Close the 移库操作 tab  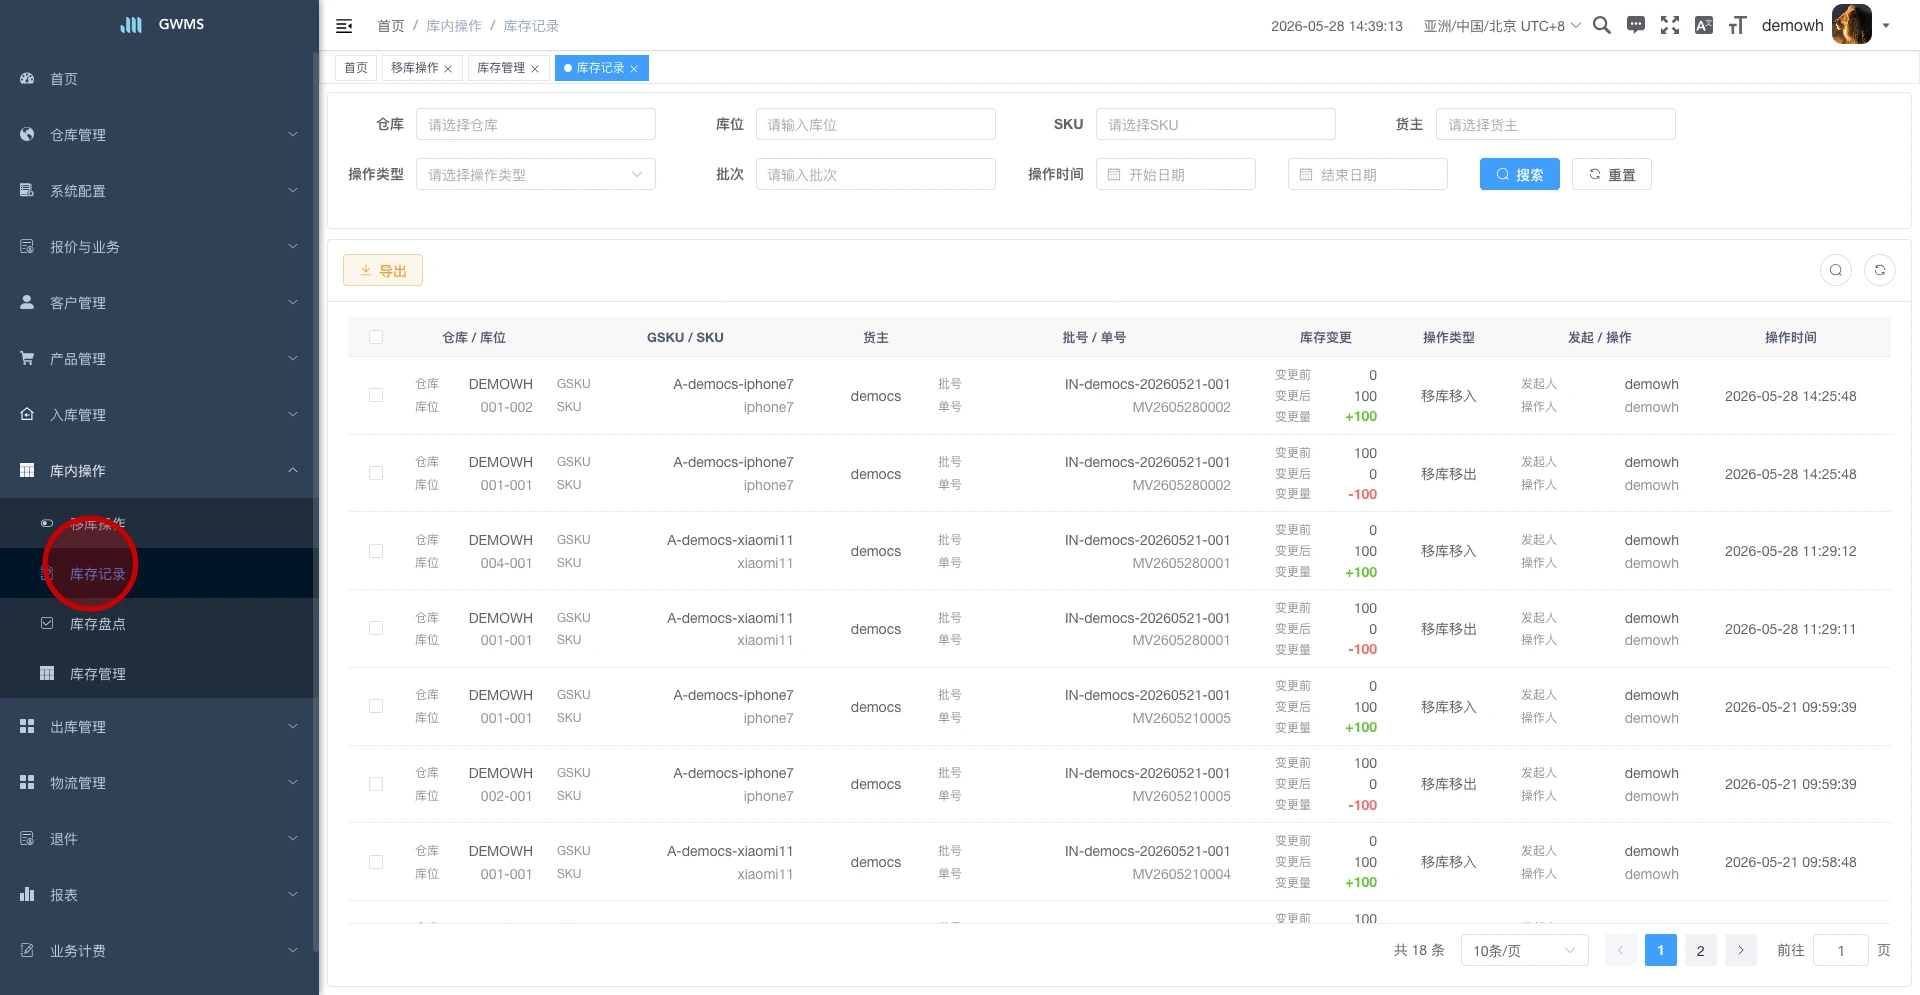(448, 69)
